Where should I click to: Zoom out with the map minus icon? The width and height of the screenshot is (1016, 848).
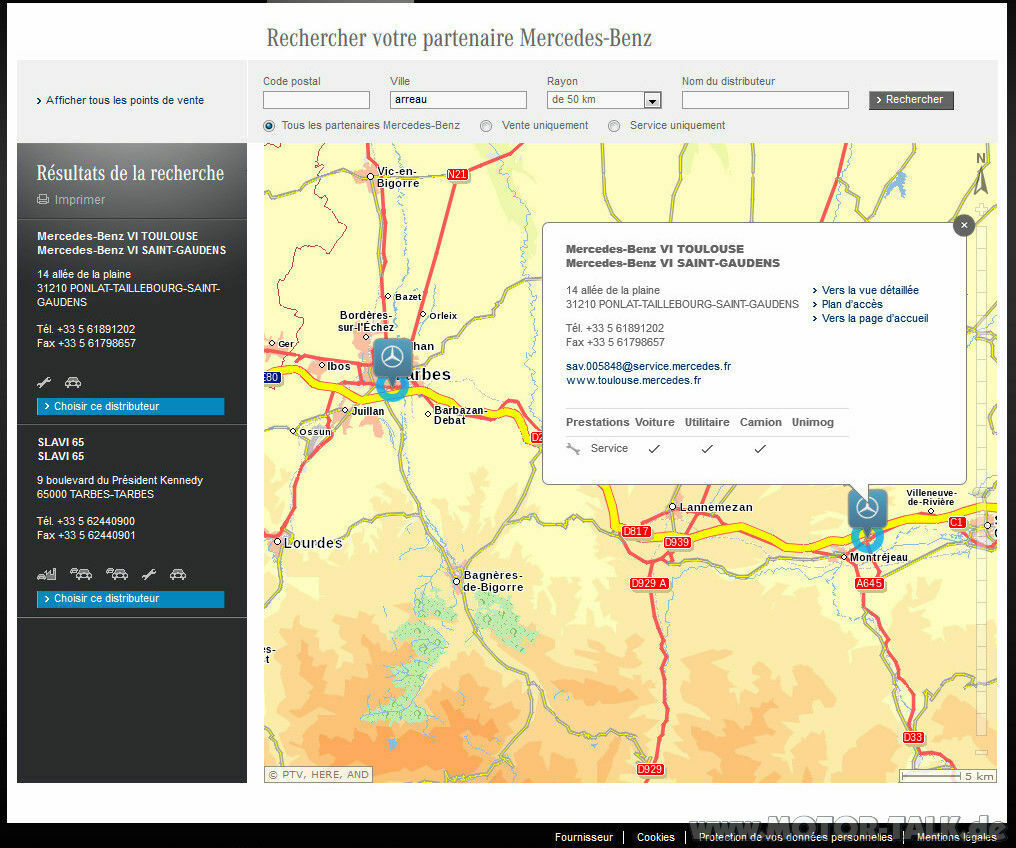(x=981, y=752)
